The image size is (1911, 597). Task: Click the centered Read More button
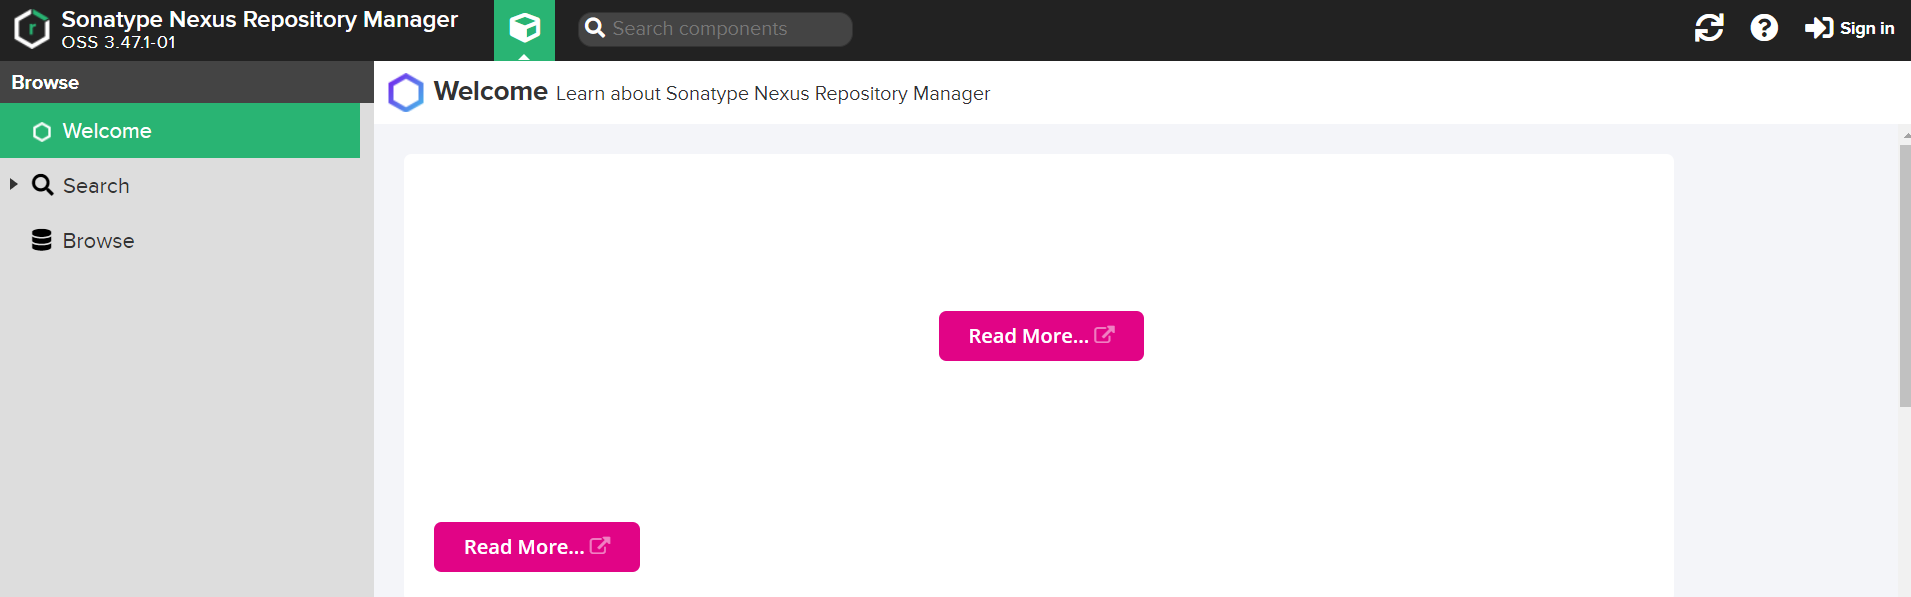pos(1041,336)
